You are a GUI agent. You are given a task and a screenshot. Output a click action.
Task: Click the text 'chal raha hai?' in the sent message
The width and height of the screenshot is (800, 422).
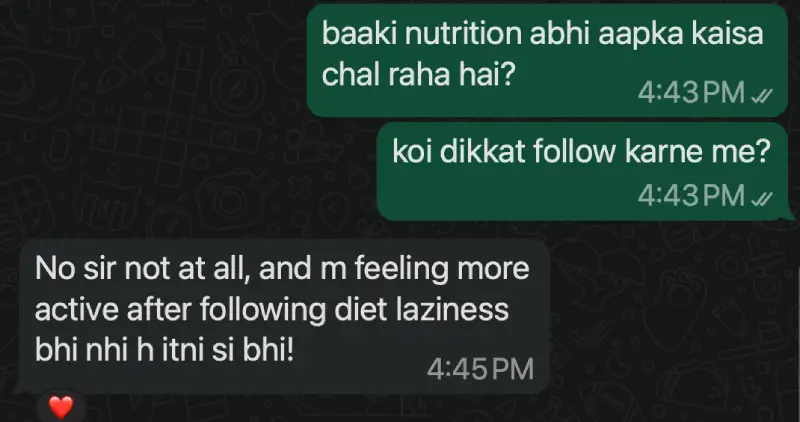(417, 75)
